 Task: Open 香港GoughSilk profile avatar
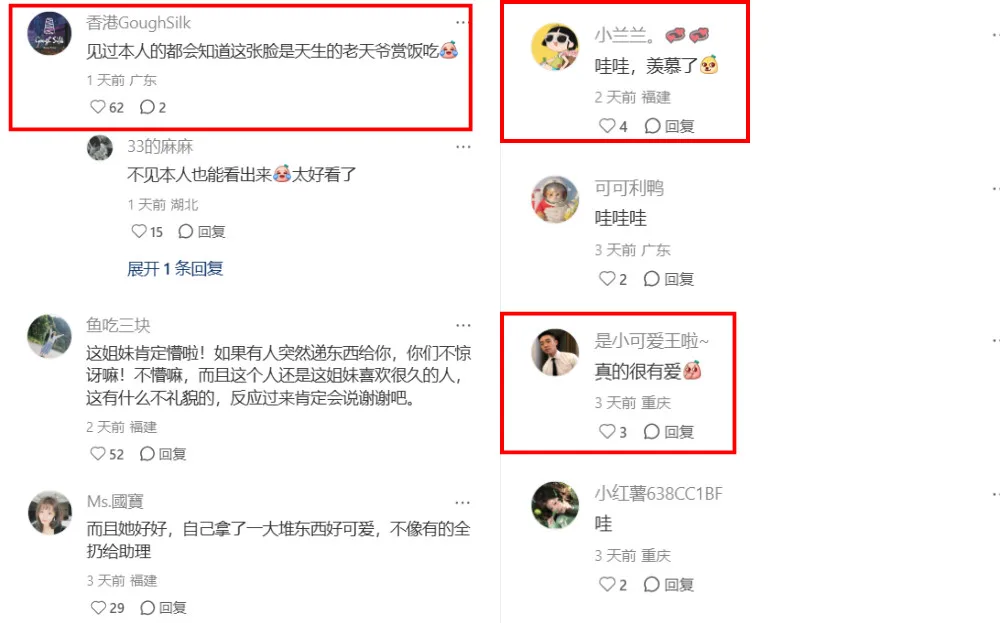(49, 34)
